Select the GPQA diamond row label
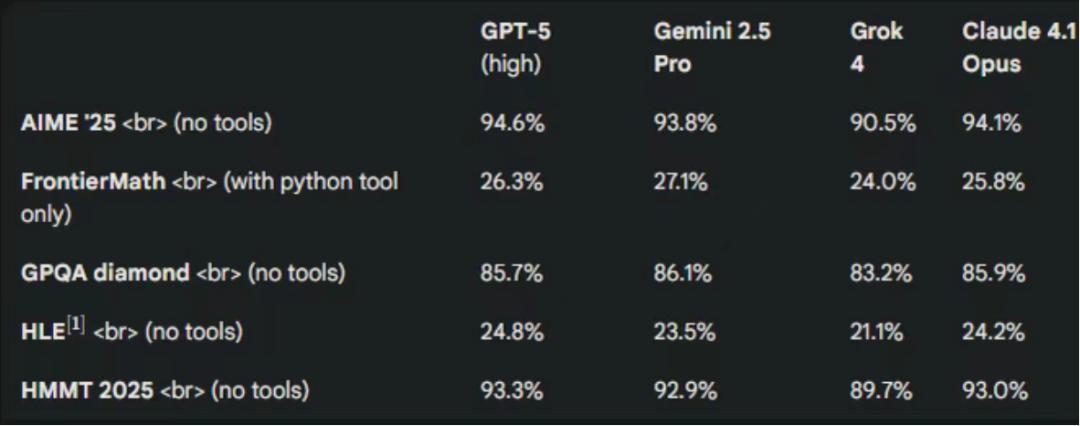Image resolution: width=1080 pixels, height=426 pixels. pos(105,272)
